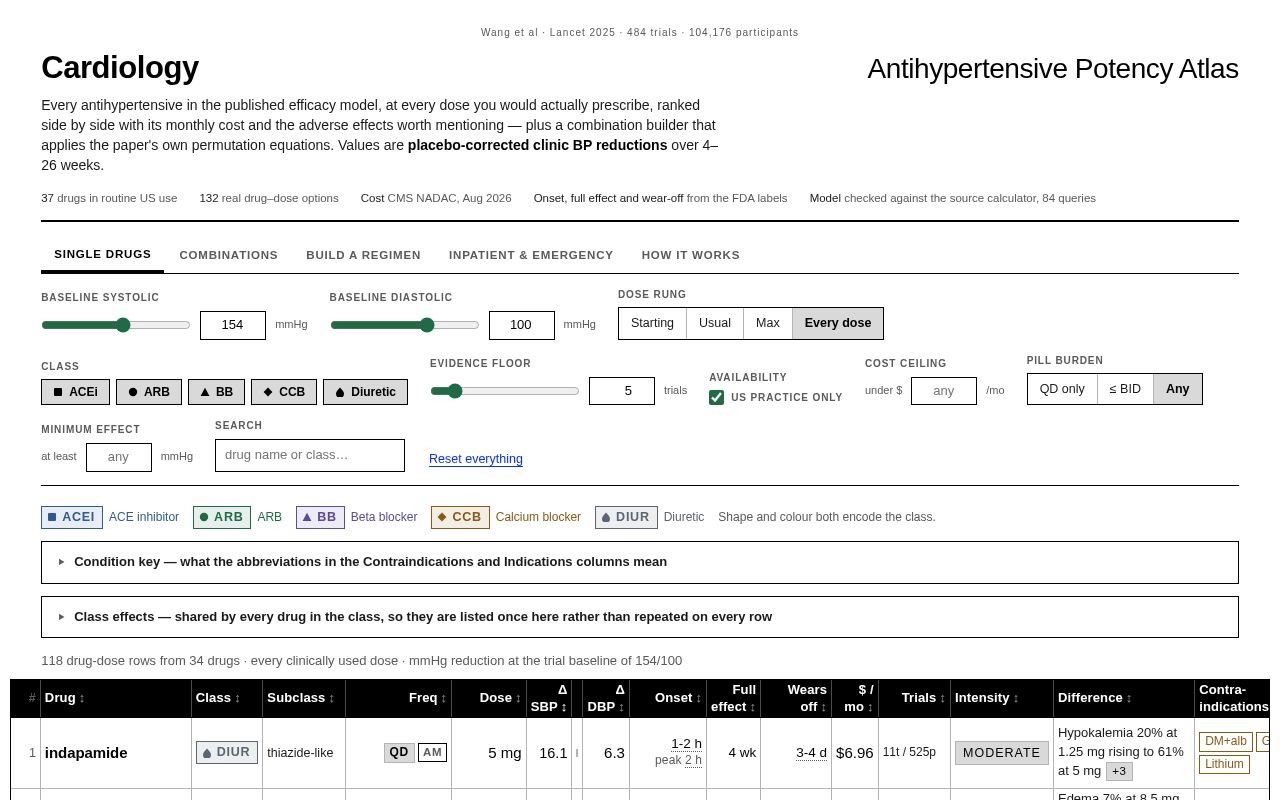Image resolution: width=1280 pixels, height=800 pixels.
Task: Click the minimum effect input field
Action: [x=119, y=457]
